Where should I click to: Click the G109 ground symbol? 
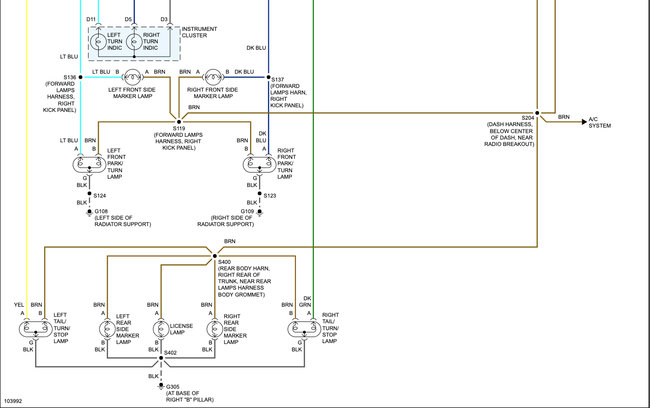coord(260,212)
